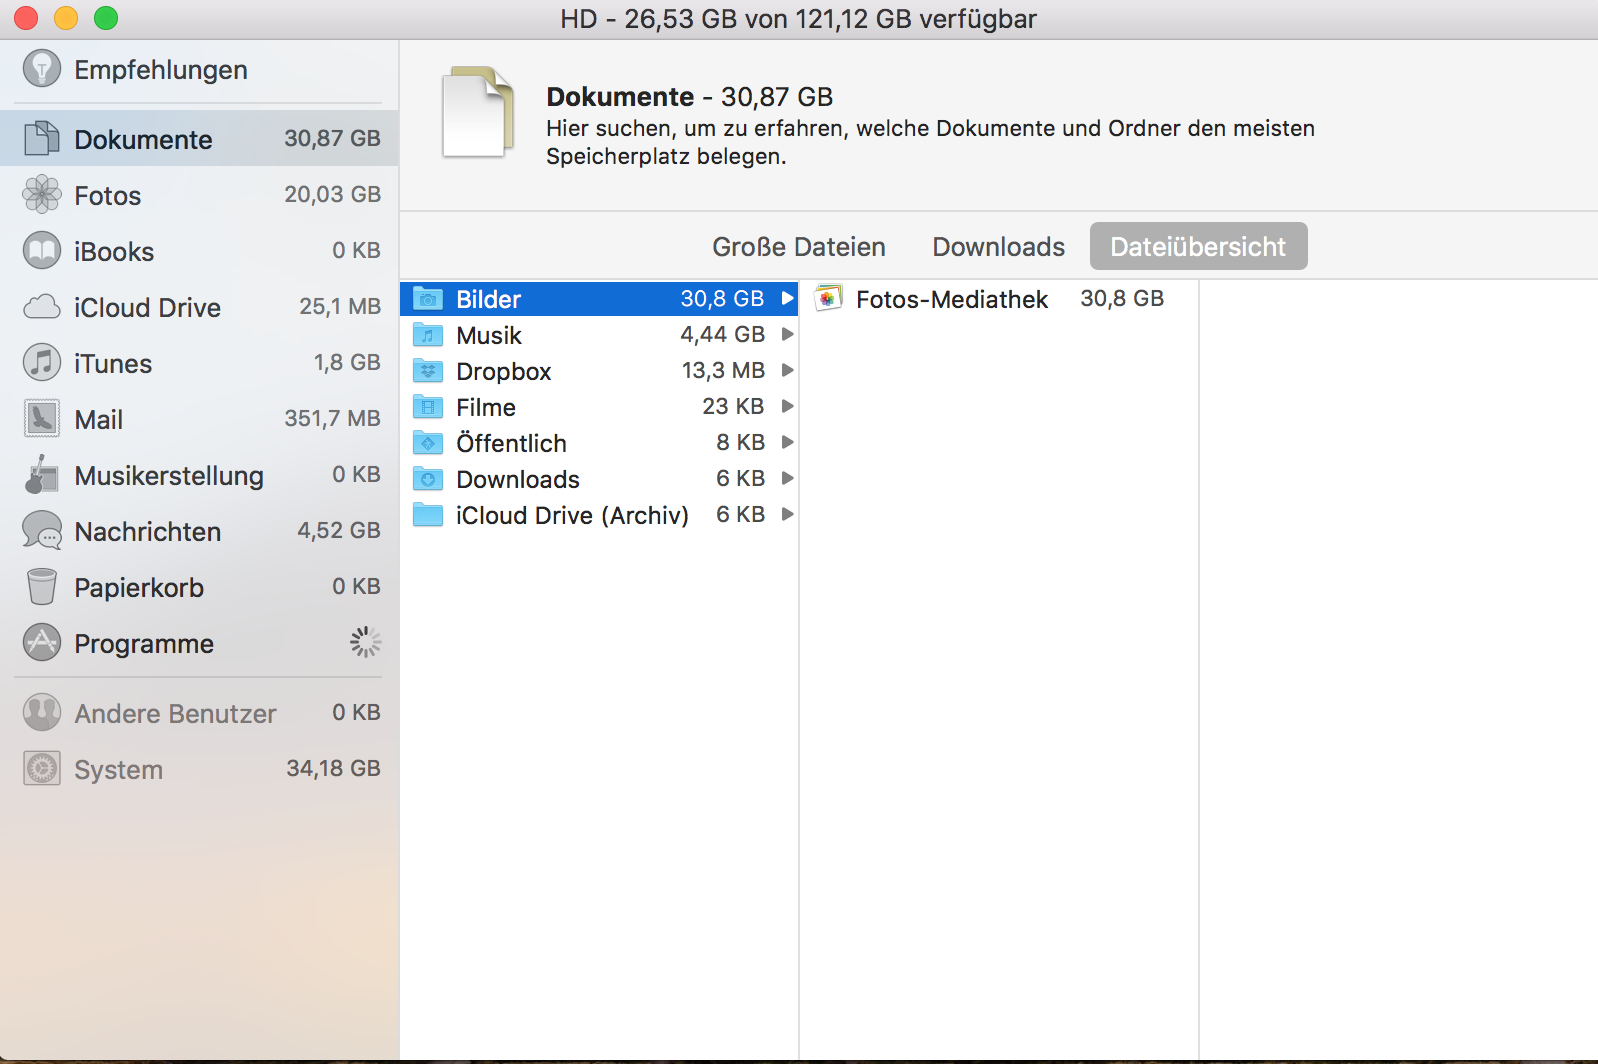Click the Programme loading spinner
Screen dimensions: 1598x1064
pyautogui.click(x=365, y=642)
